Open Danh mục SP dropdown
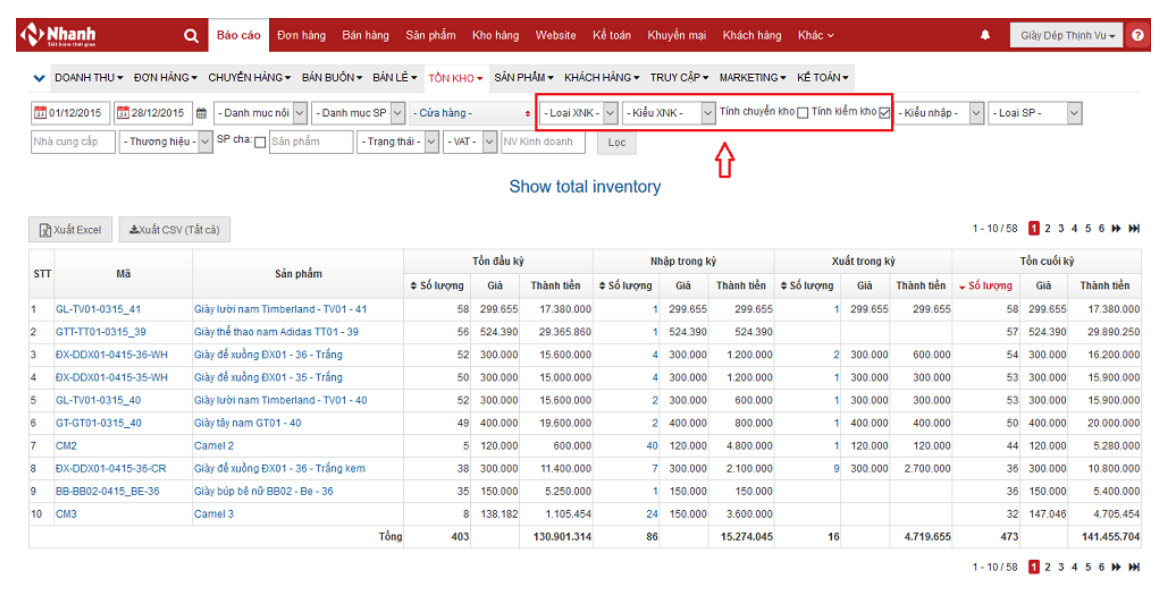 [x=358, y=113]
